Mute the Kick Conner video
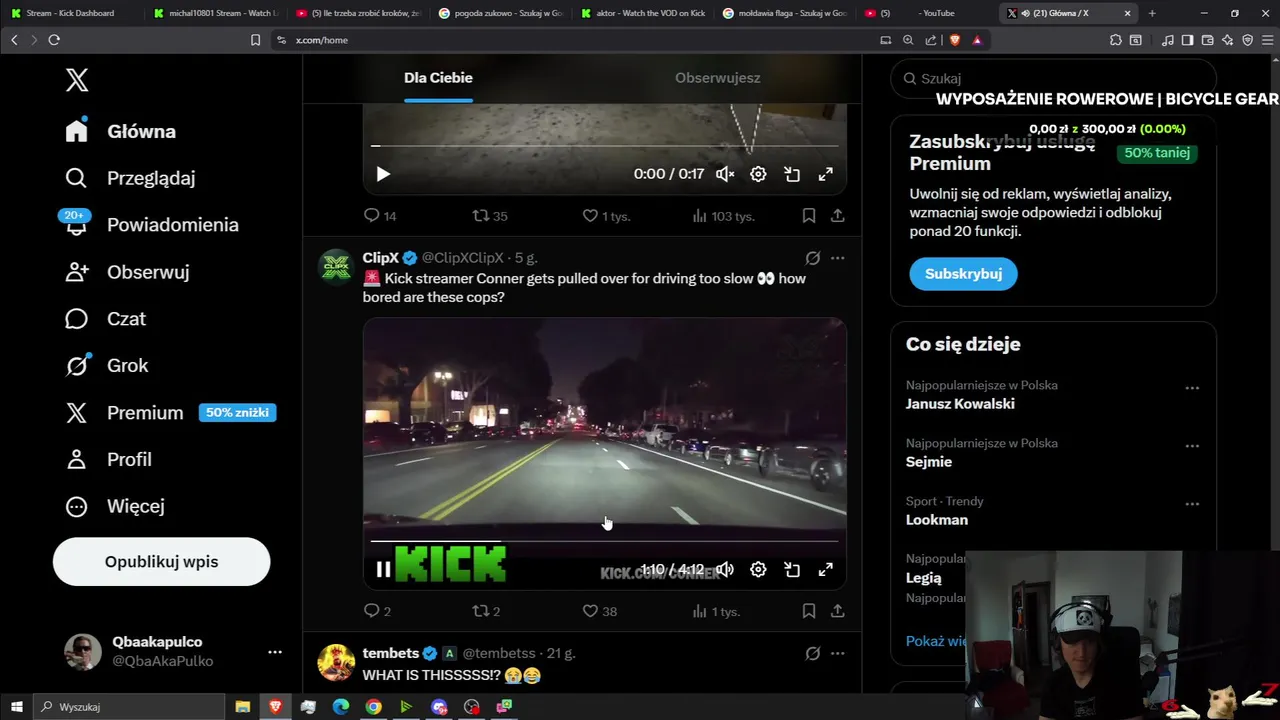 click(725, 570)
